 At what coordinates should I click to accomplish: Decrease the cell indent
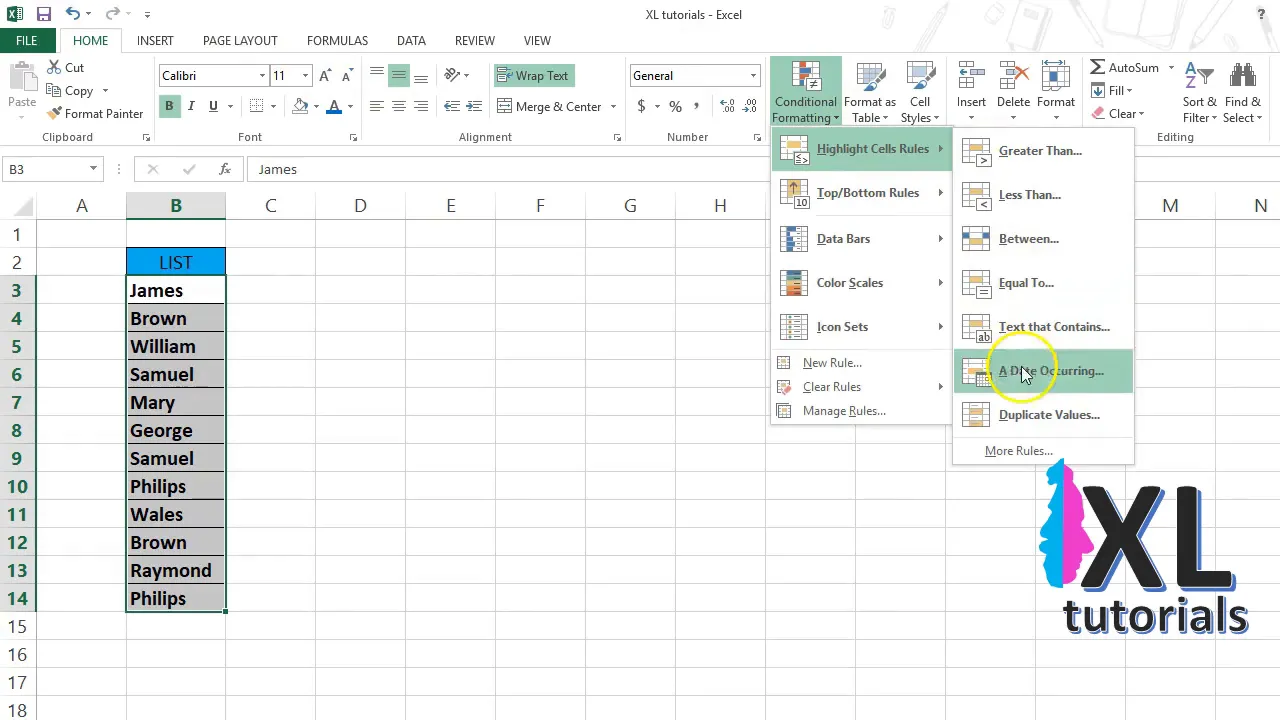pyautogui.click(x=451, y=107)
